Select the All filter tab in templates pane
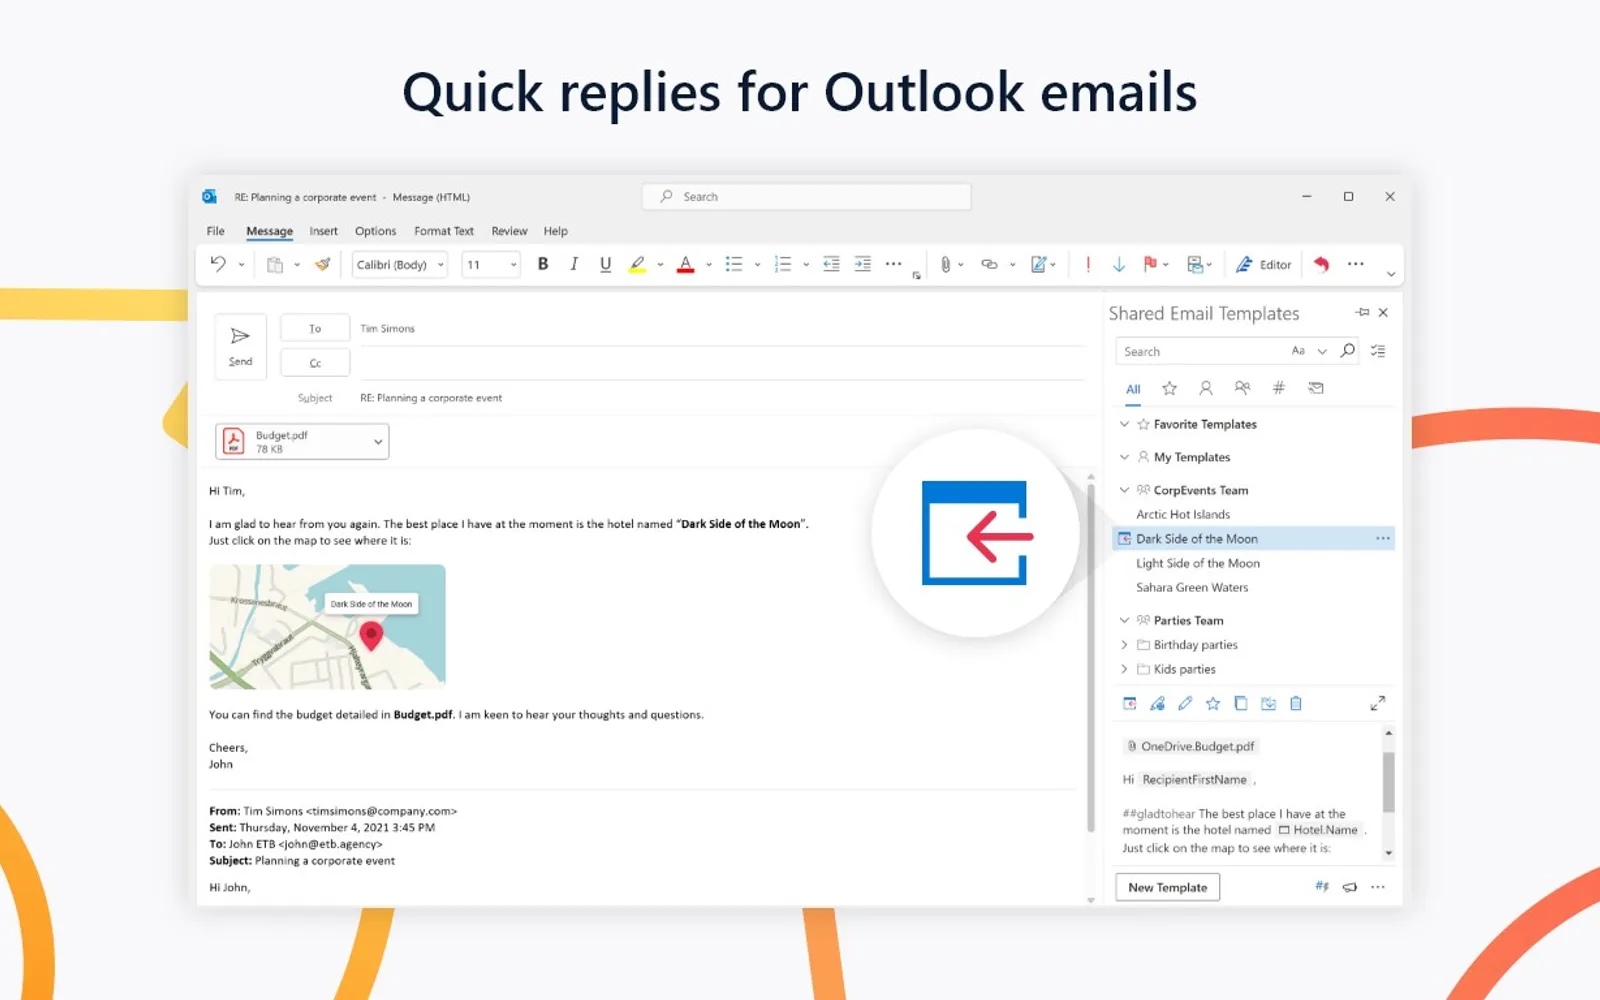 pyautogui.click(x=1133, y=389)
